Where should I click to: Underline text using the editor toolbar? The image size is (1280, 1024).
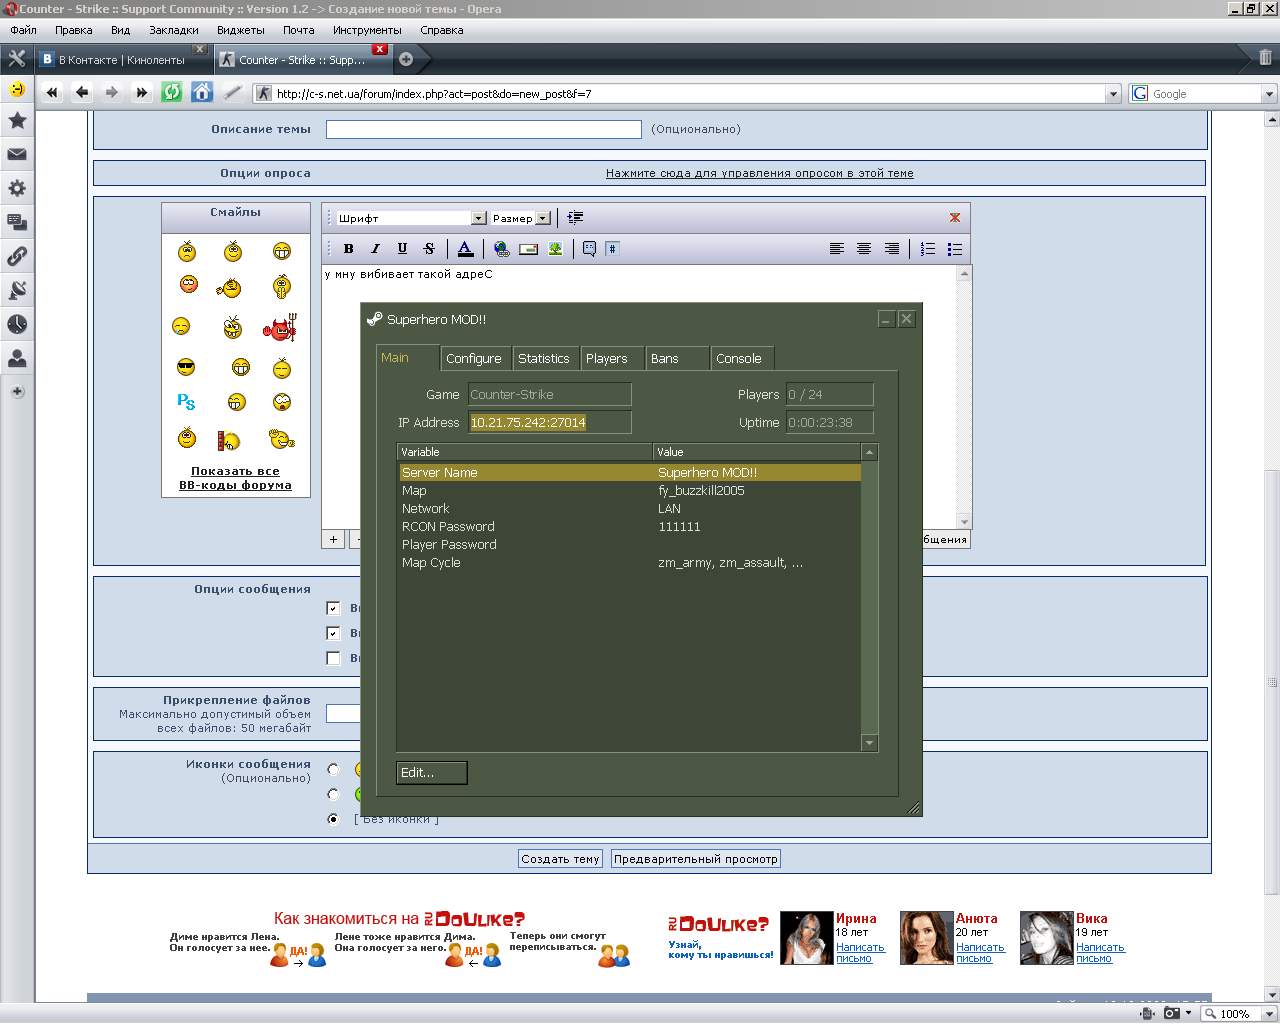(x=402, y=249)
